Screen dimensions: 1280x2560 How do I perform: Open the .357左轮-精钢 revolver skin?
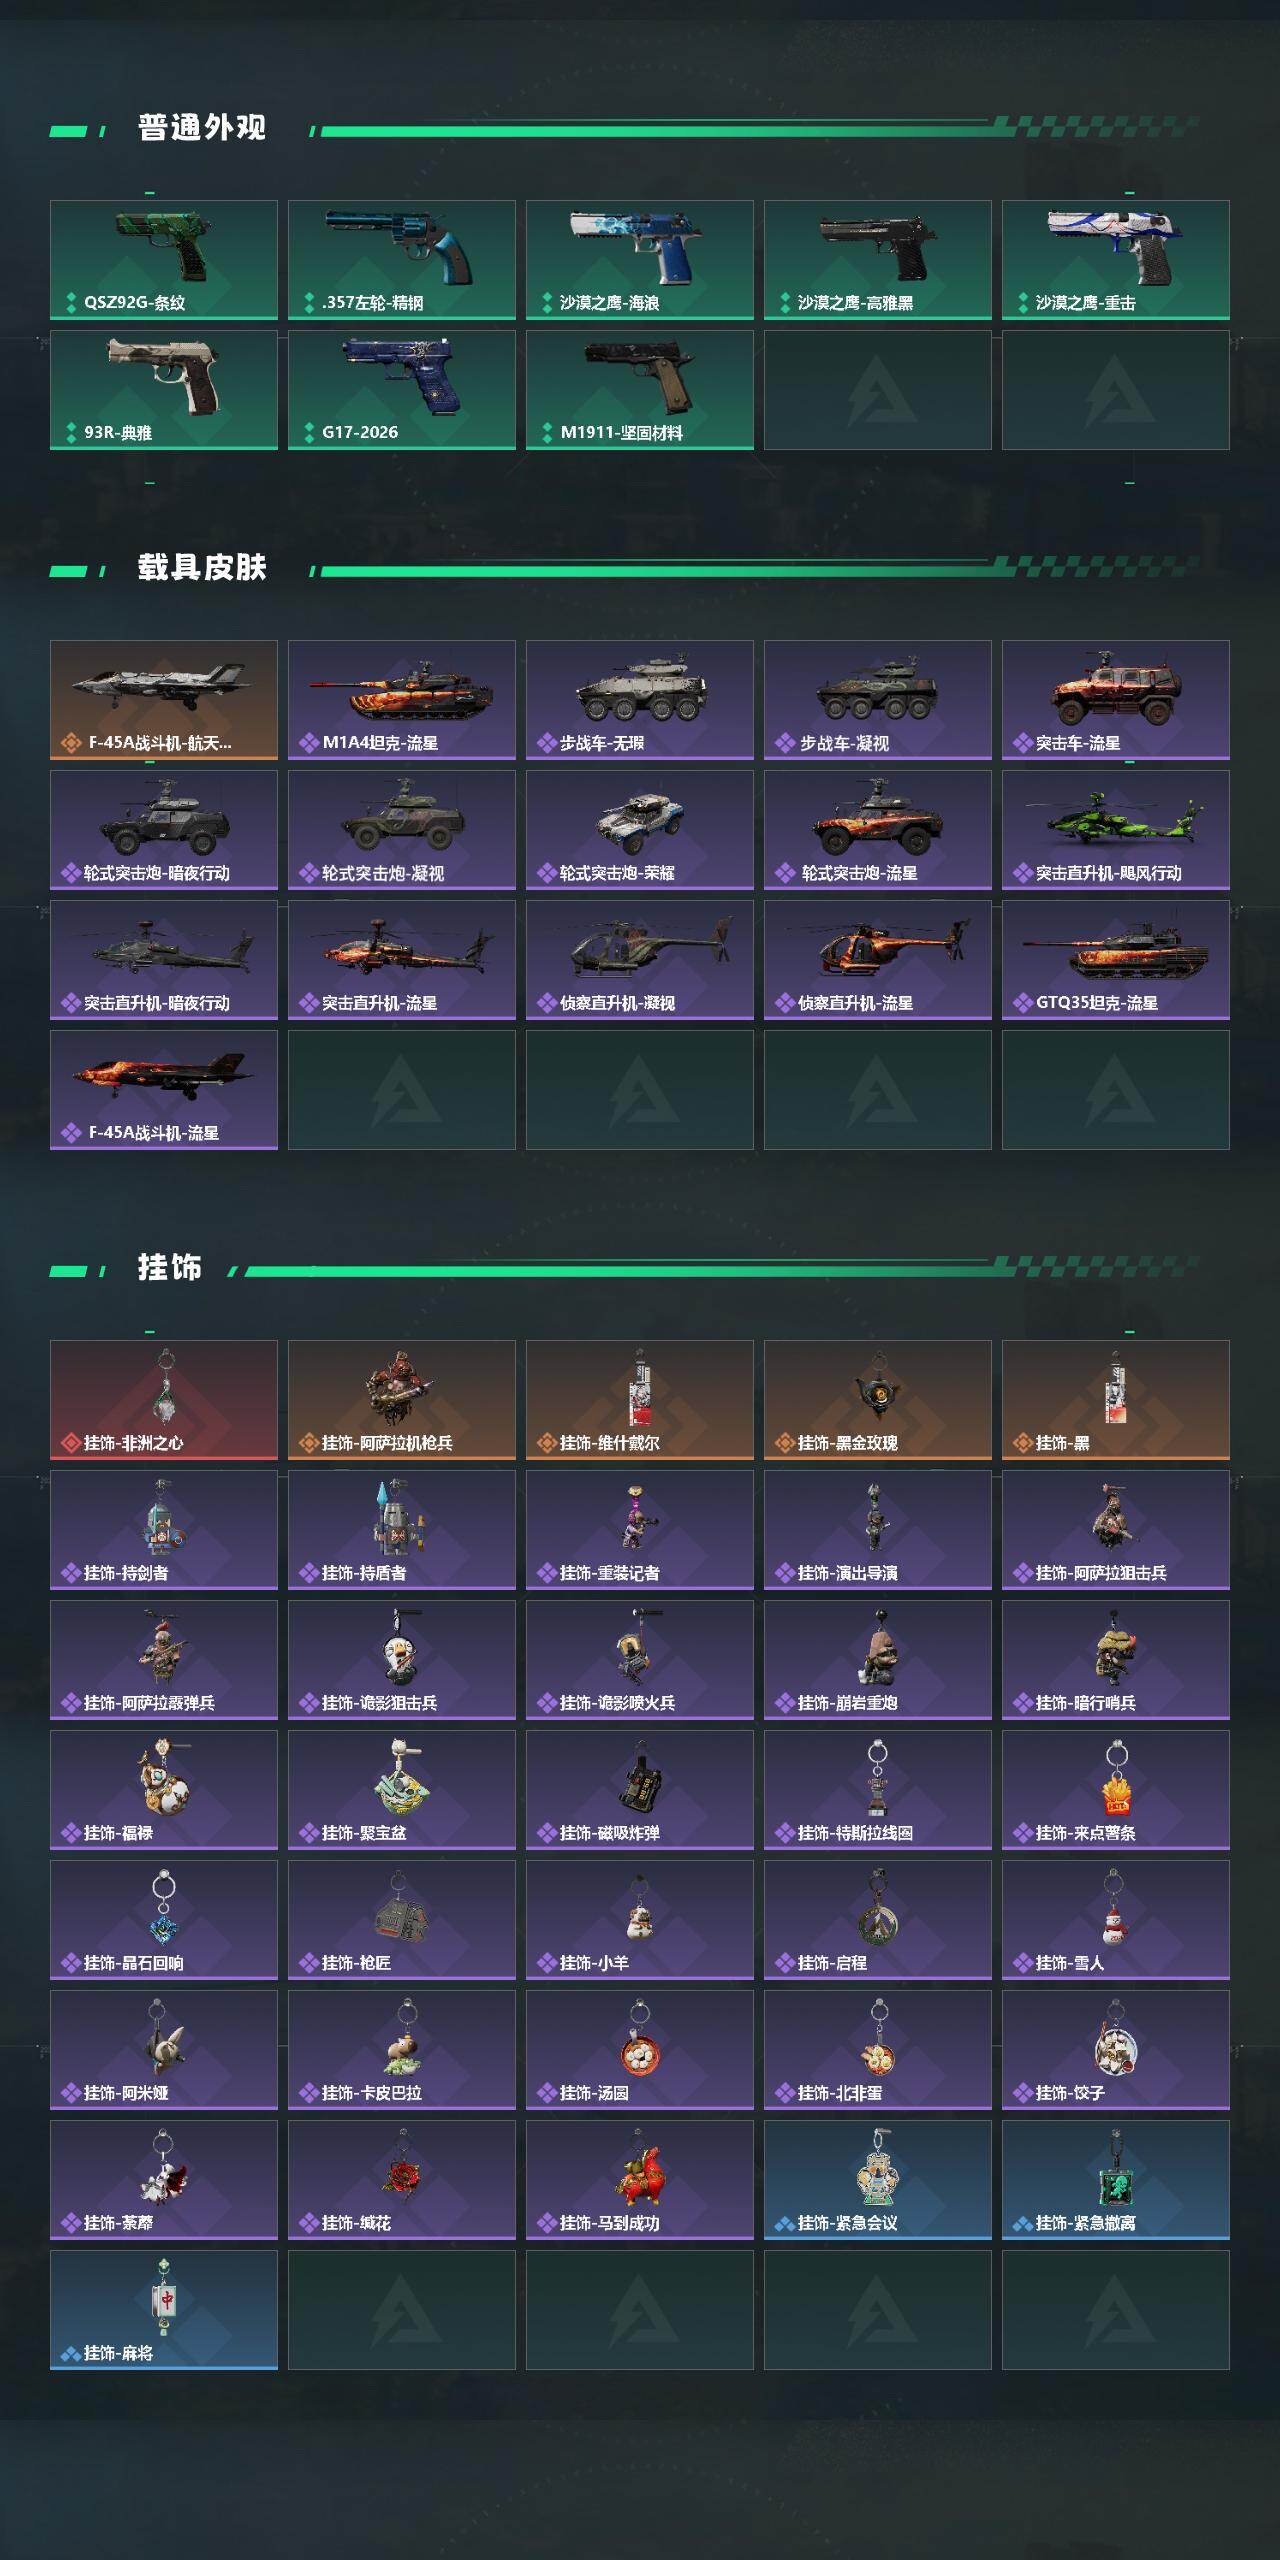coord(402,260)
